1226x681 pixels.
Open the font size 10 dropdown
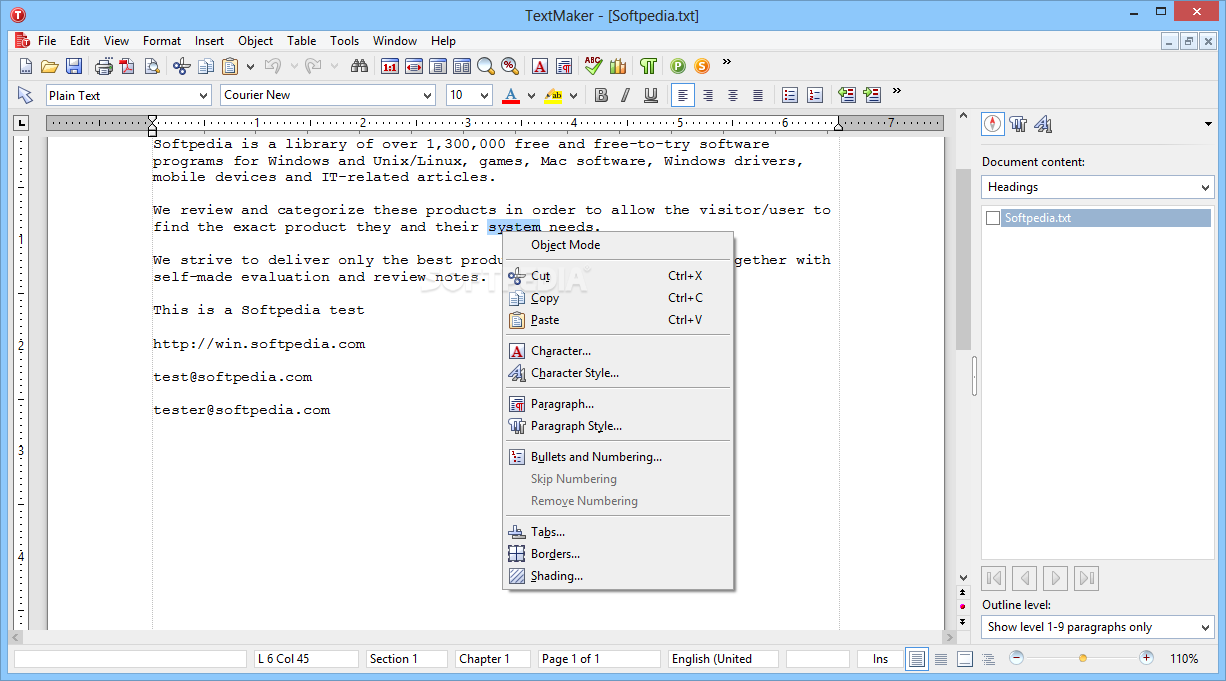click(484, 95)
